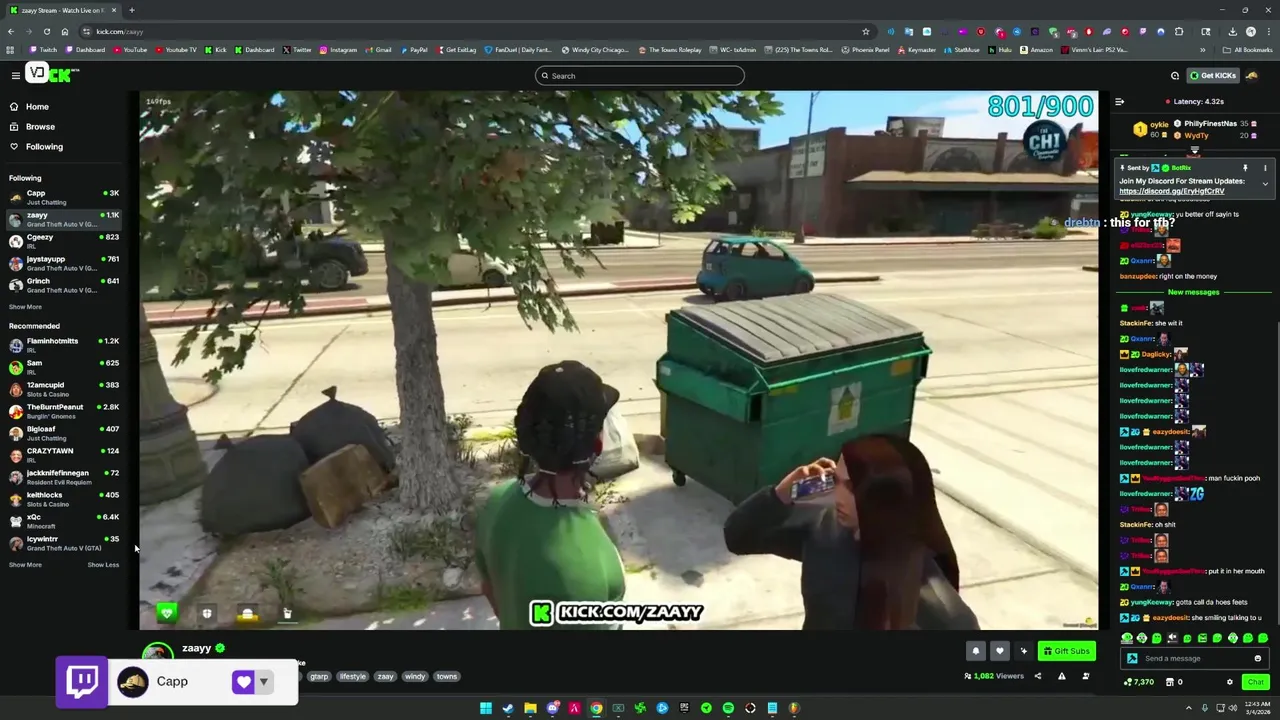This screenshot has width=1280, height=720.
Task: Open the emoji picker in chat box
Action: (1257, 658)
